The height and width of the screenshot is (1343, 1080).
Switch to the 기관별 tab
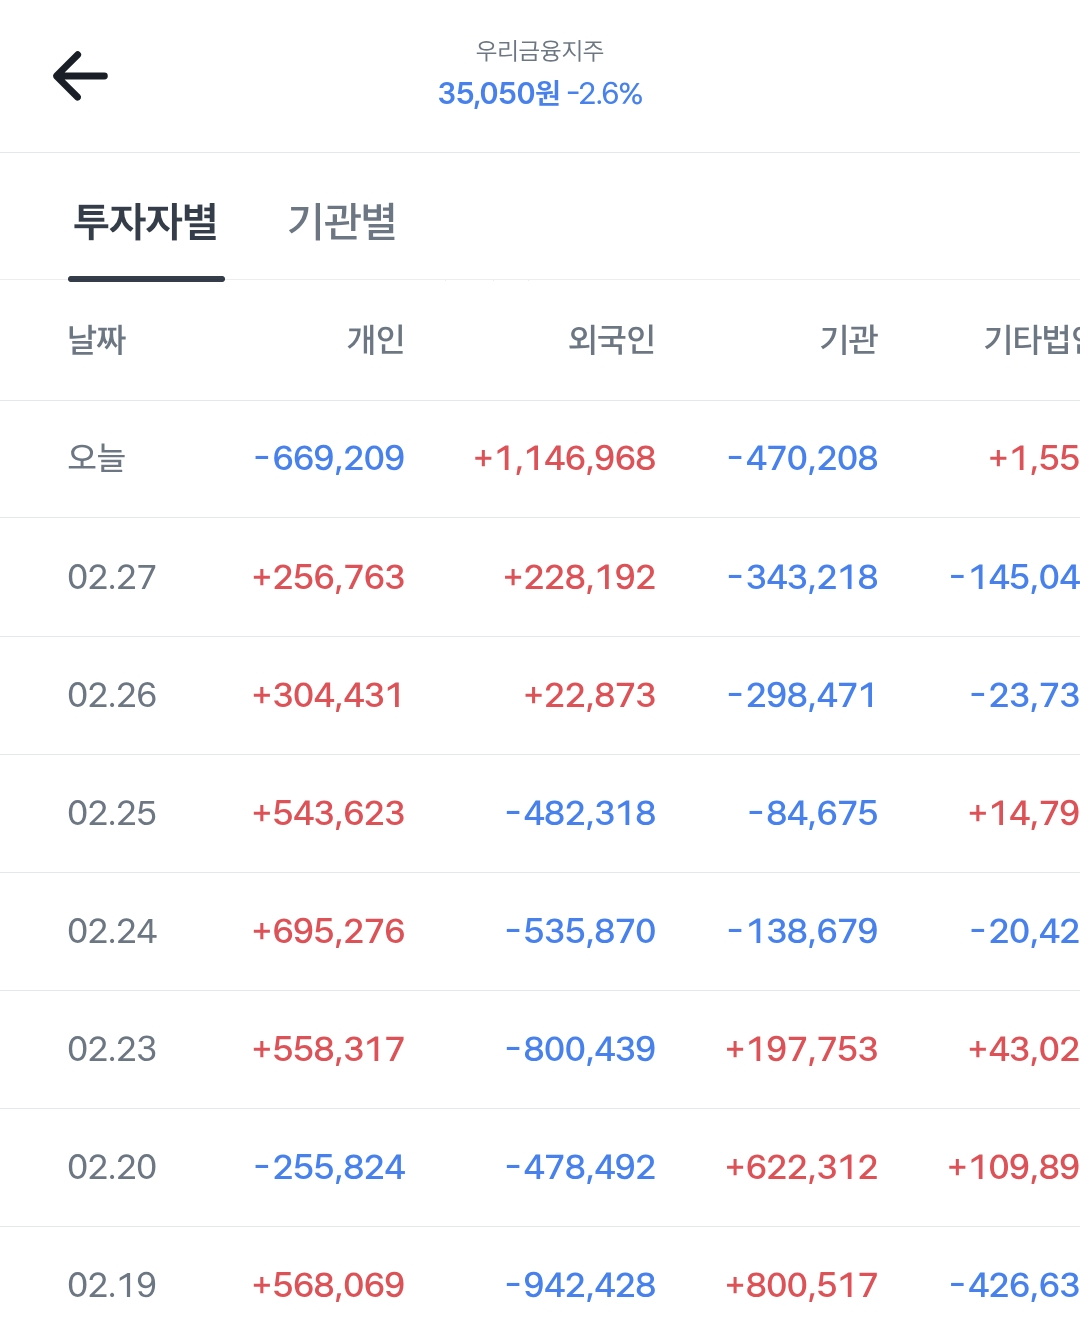tap(342, 221)
